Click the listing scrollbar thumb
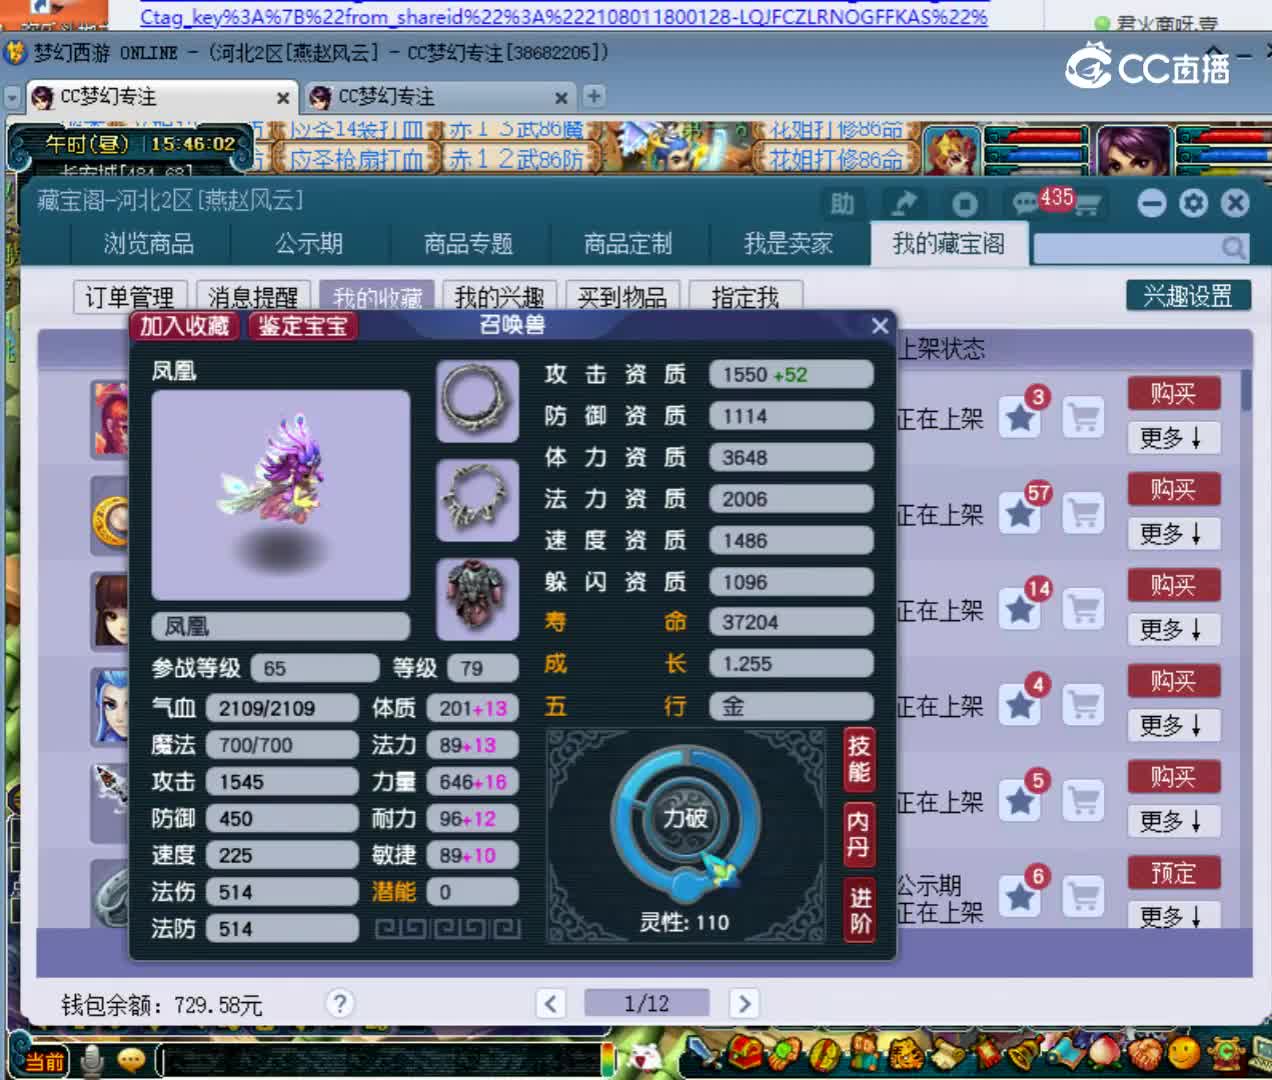1272x1080 pixels. point(1246,389)
